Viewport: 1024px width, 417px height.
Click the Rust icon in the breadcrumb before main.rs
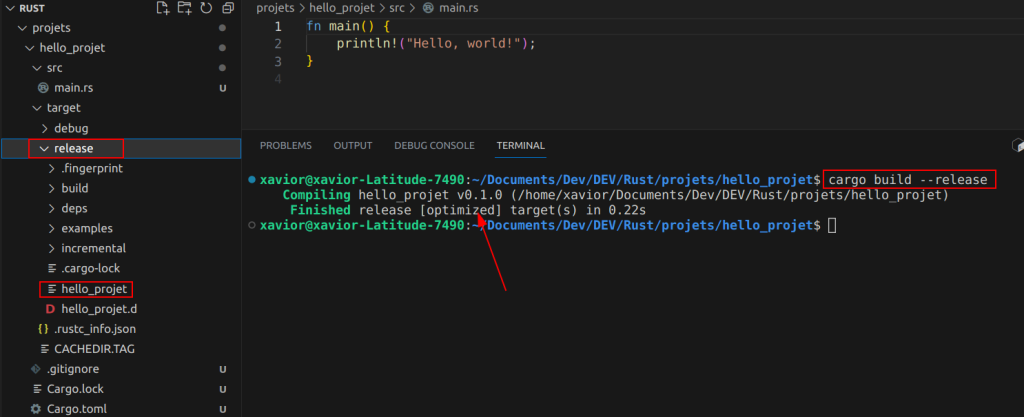tap(428, 8)
